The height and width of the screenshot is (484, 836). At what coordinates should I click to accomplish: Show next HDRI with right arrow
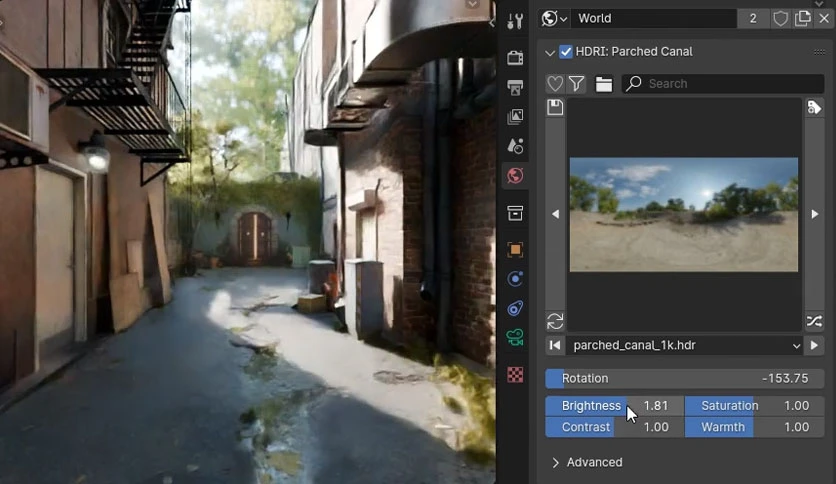click(x=814, y=214)
